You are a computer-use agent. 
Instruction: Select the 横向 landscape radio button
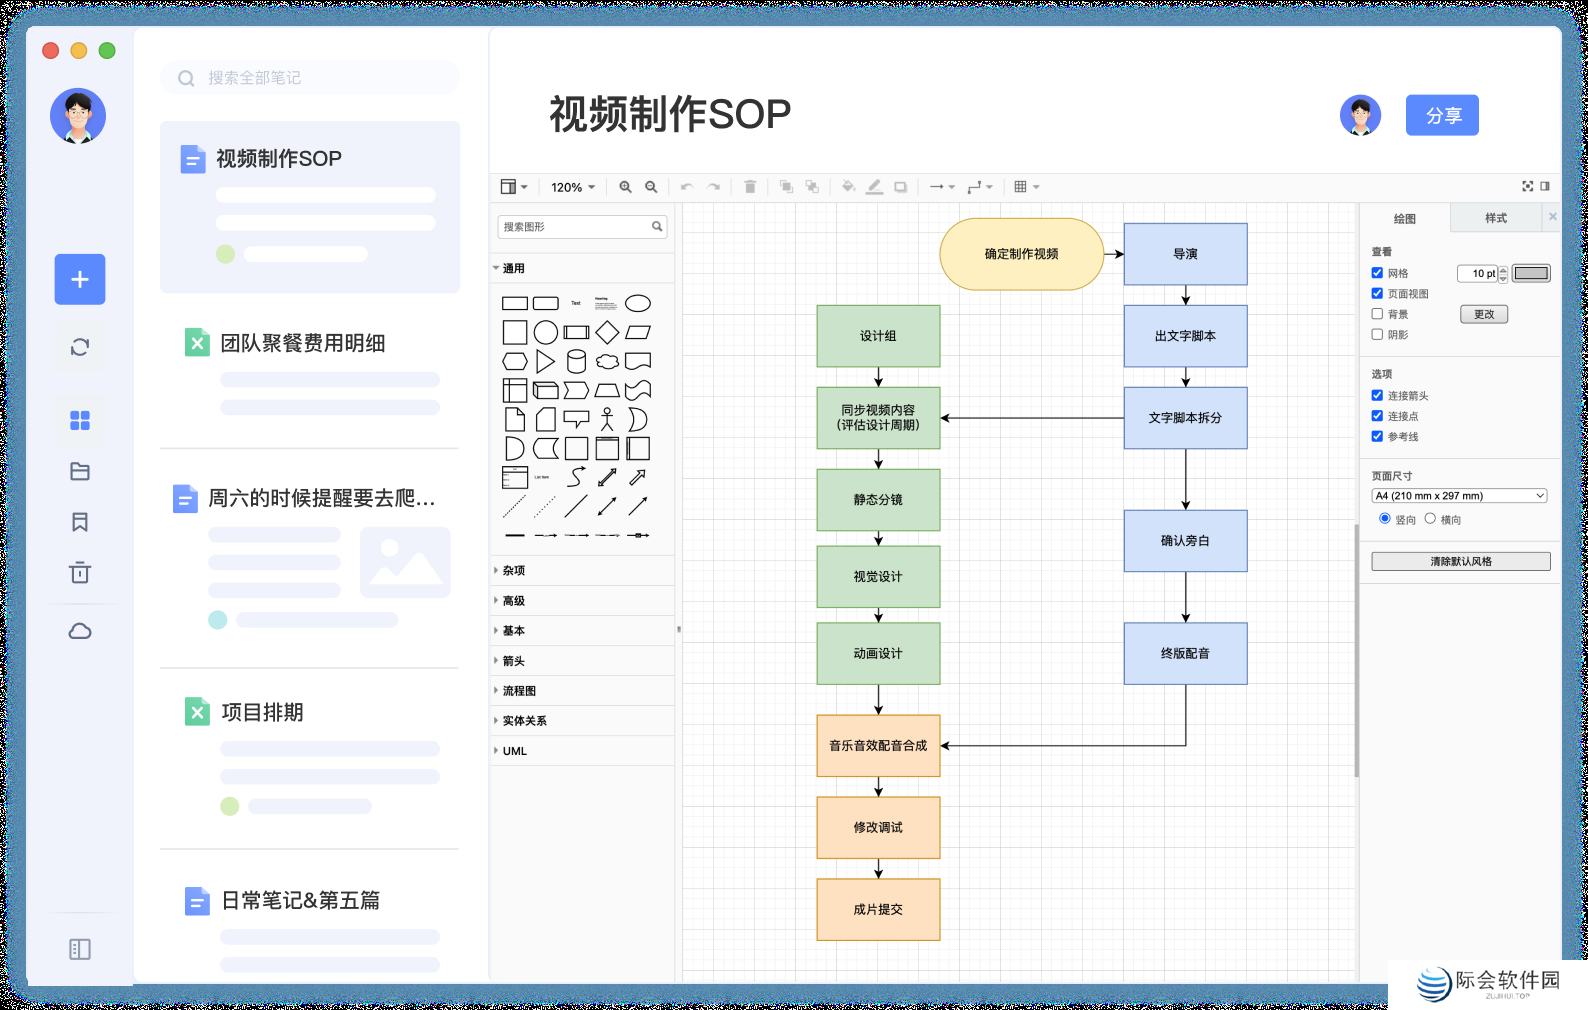click(1430, 519)
